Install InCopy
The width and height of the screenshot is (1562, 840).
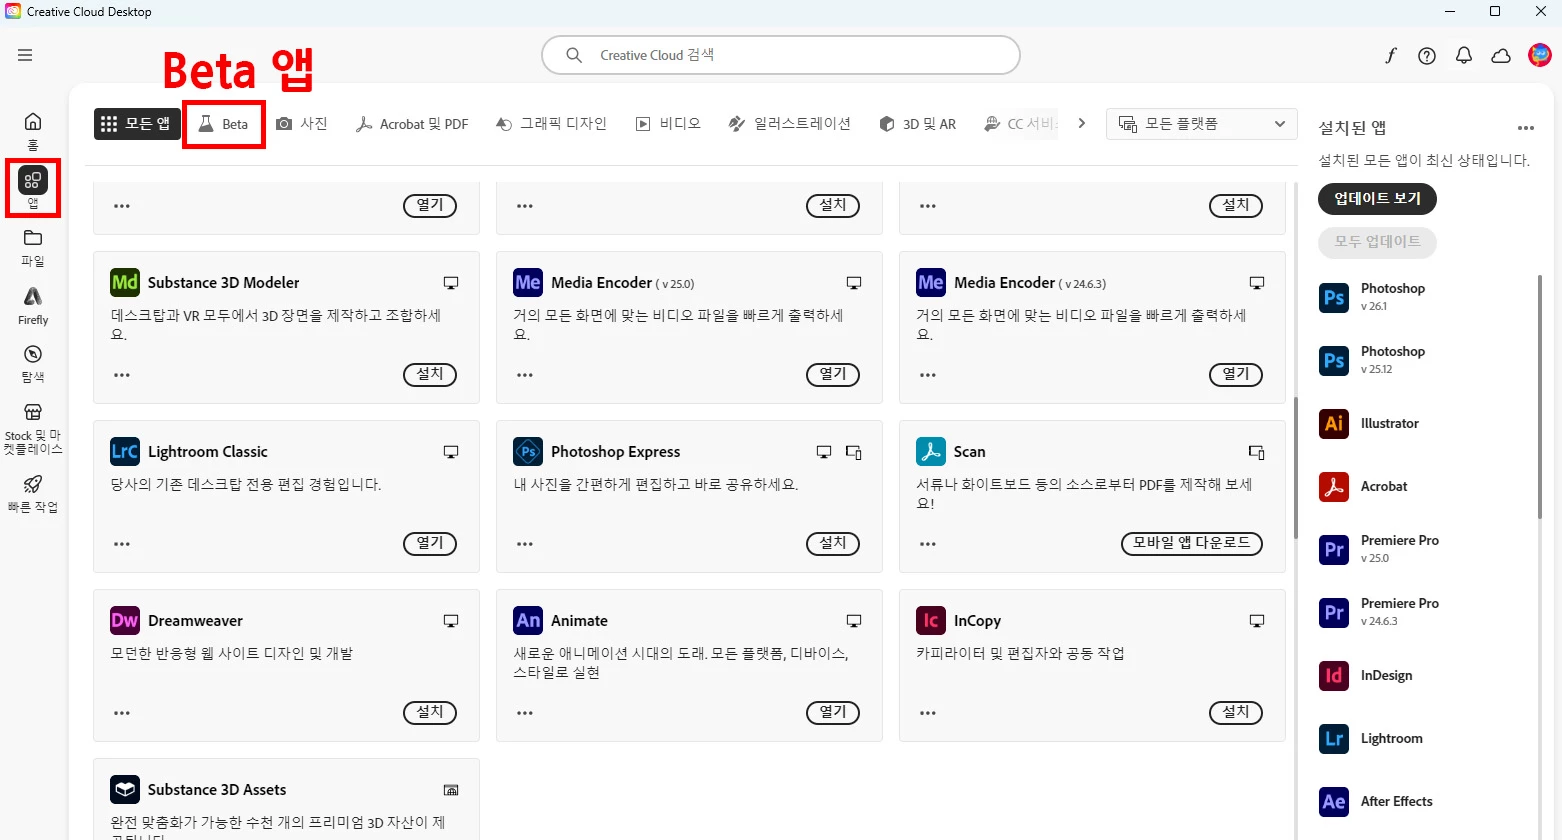coord(1236,712)
